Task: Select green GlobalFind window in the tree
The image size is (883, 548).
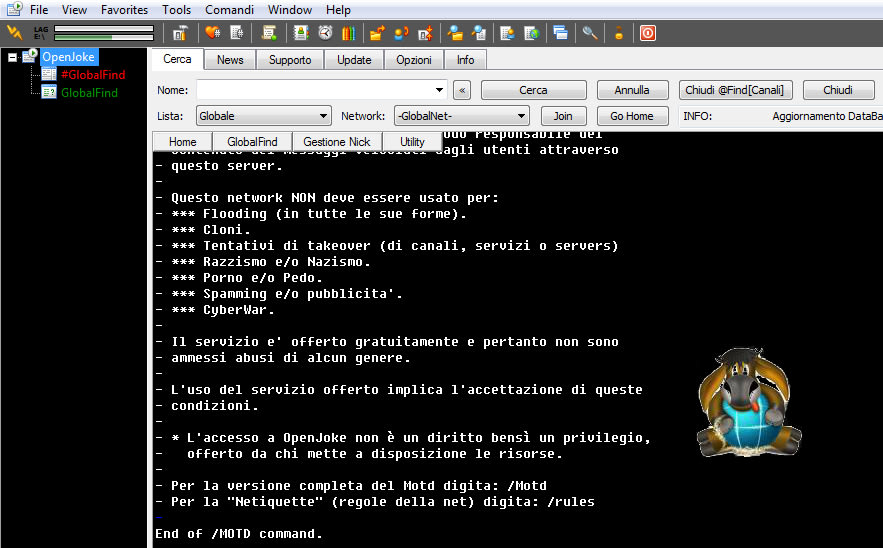Action: point(89,92)
